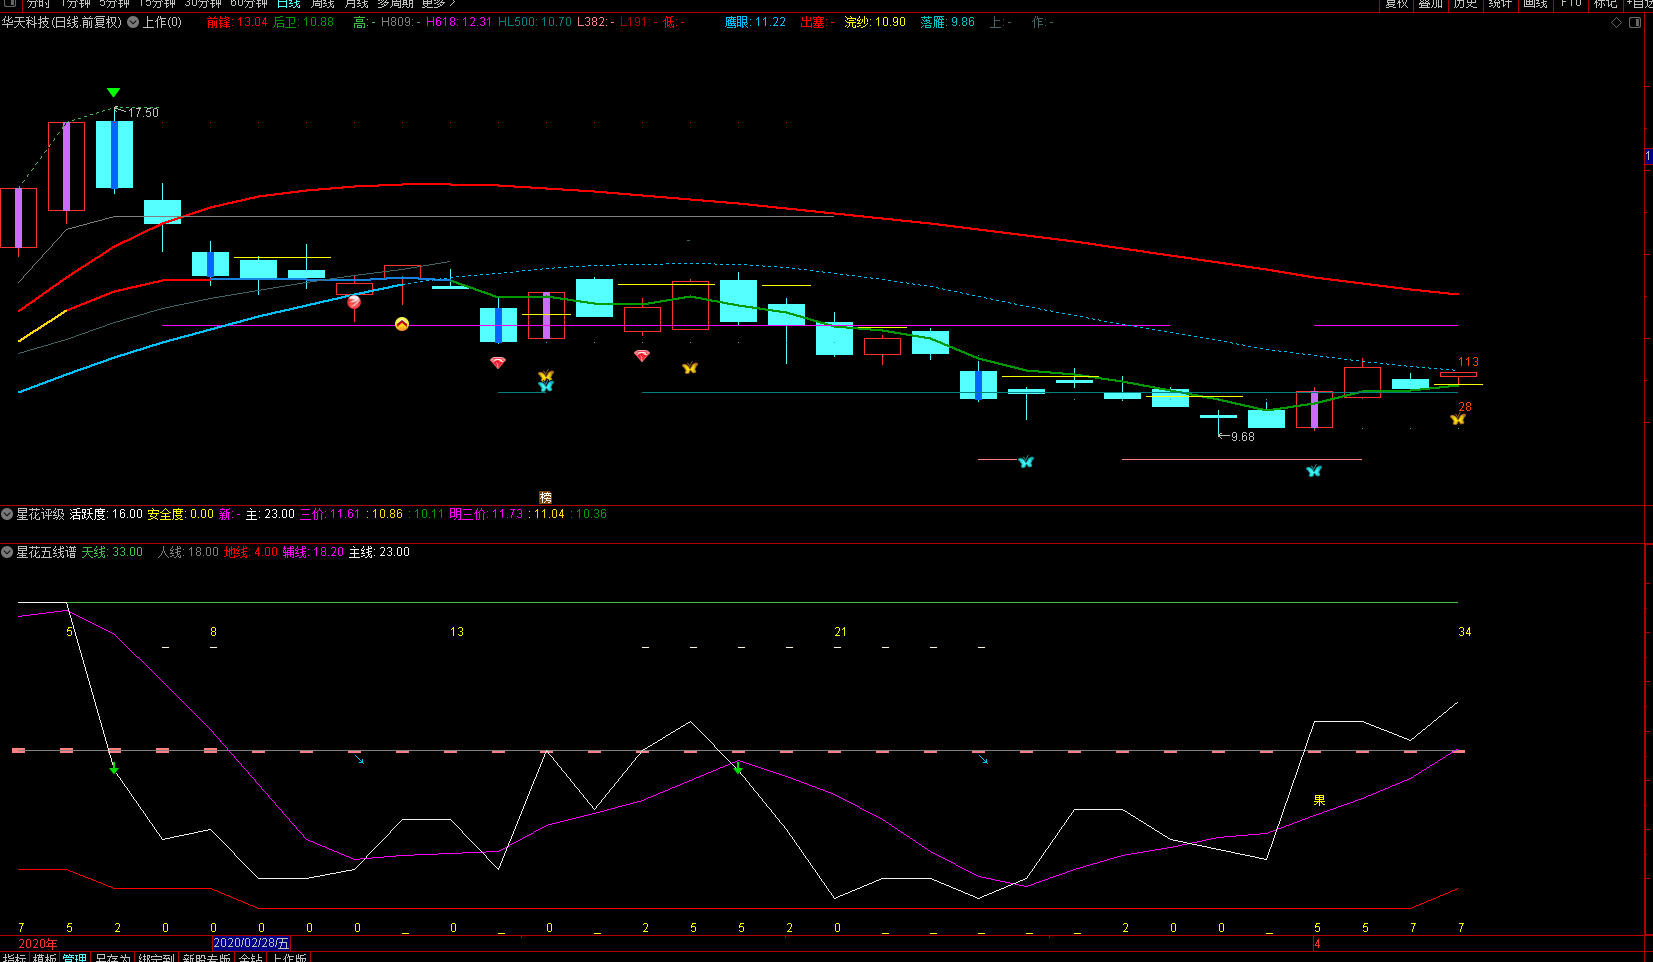
Task: Click the 画线 draw-line button
Action: click(1535, 4)
